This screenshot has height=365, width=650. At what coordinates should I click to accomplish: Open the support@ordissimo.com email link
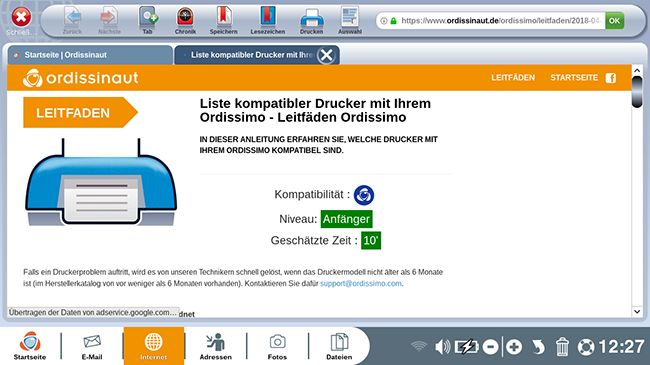[x=361, y=284]
